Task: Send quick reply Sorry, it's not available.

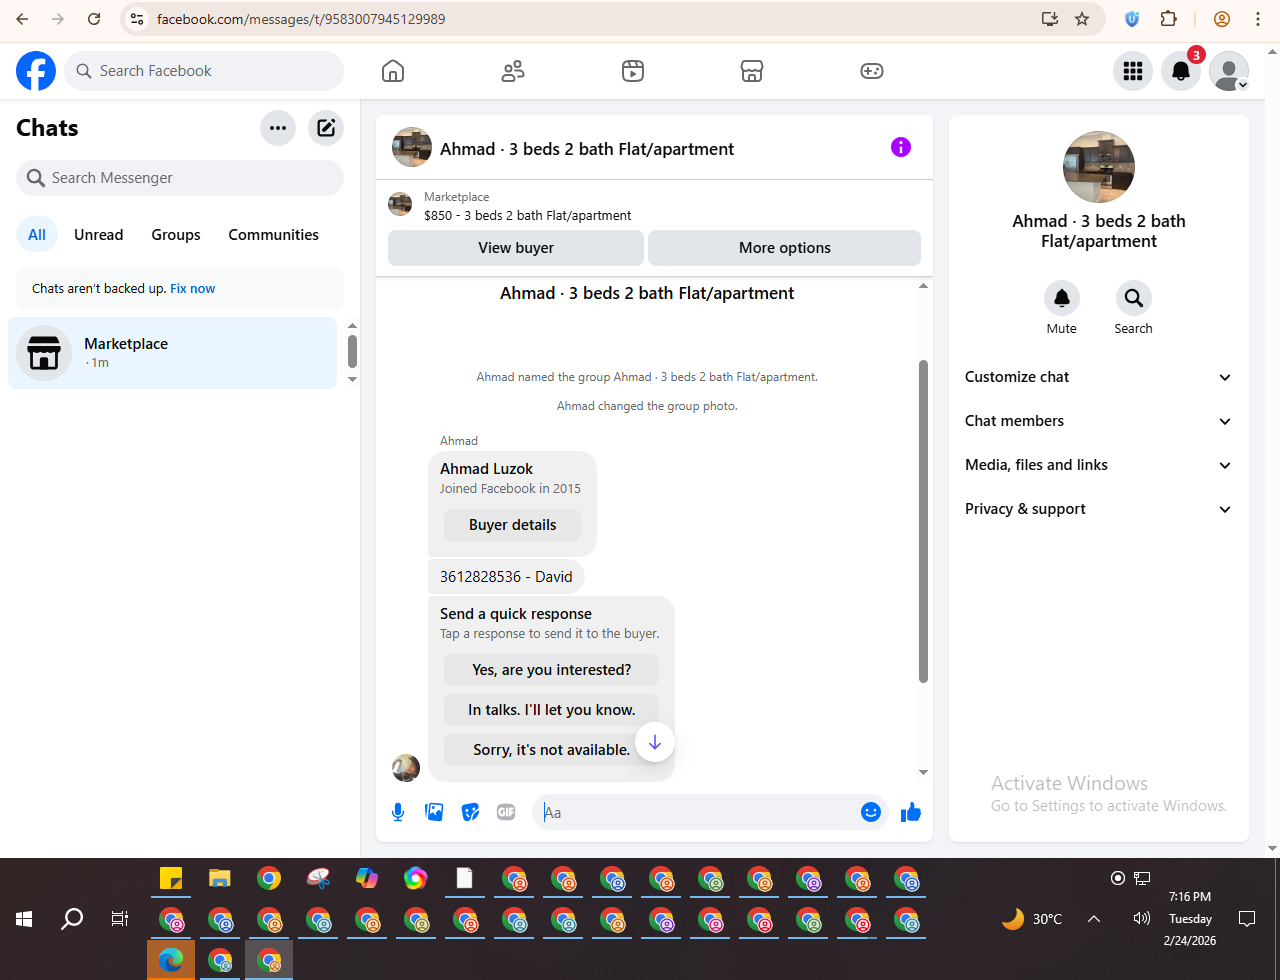Action: coord(552,750)
